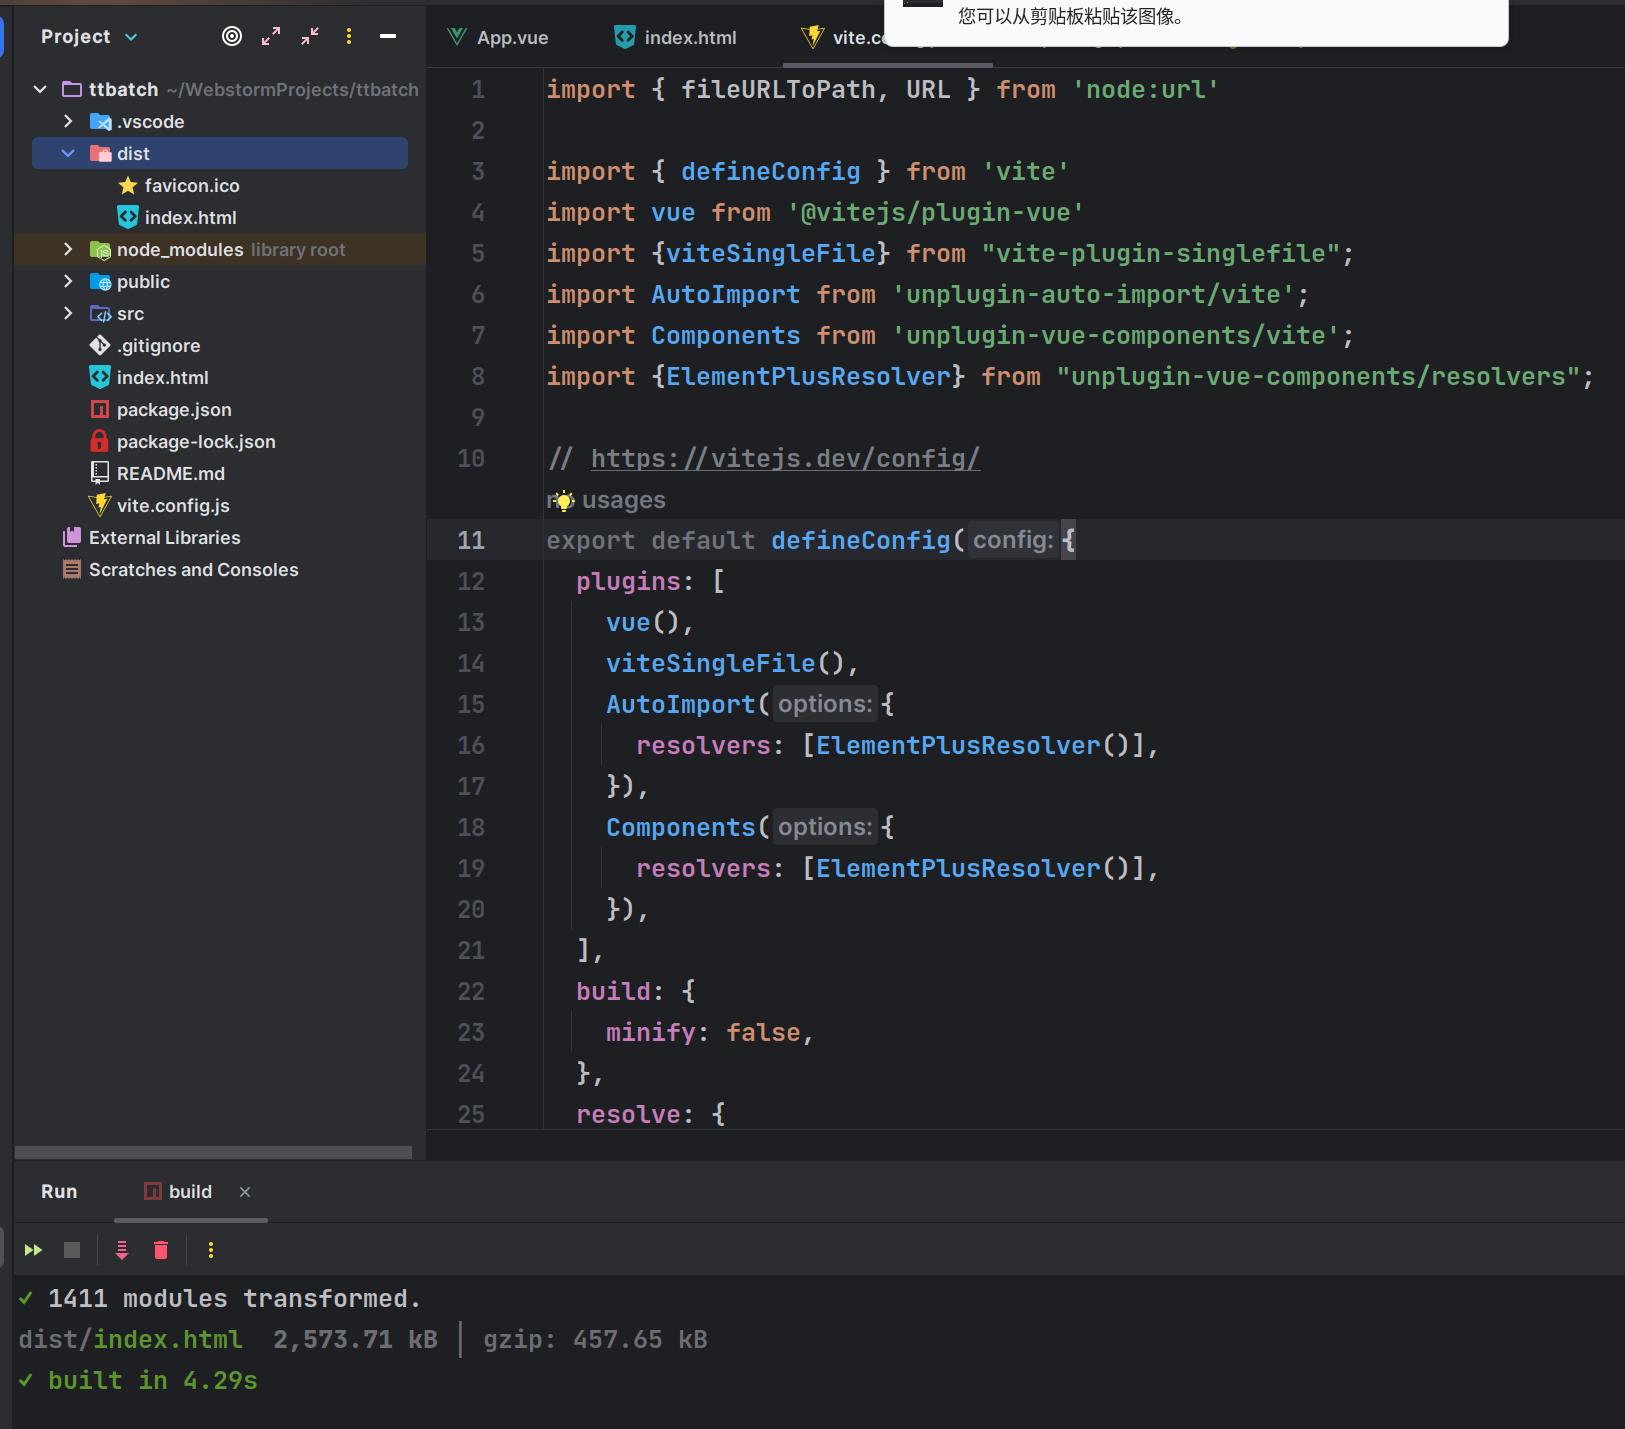Select the .gitignore file
The height and width of the screenshot is (1429, 1625).
(x=158, y=345)
